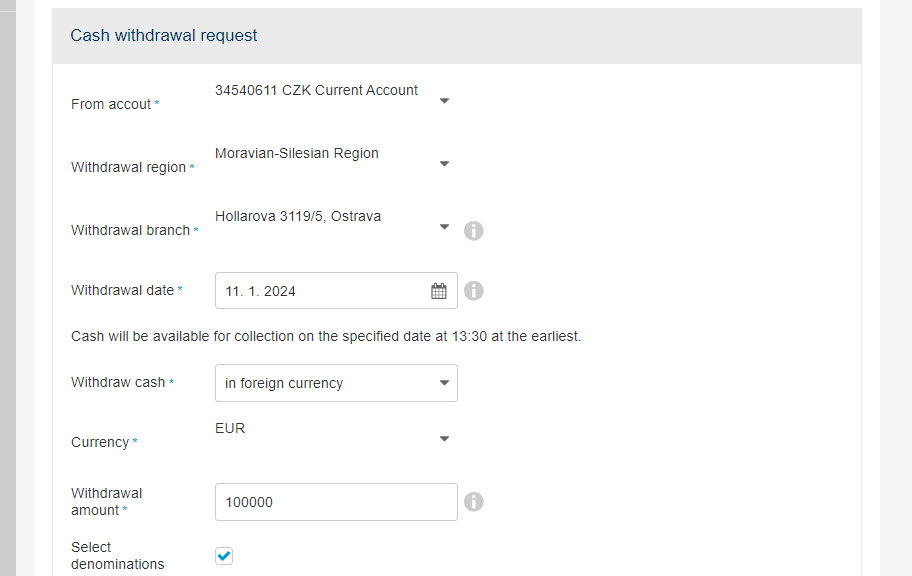Expand the Withdrawal region dropdown arrow

point(444,163)
